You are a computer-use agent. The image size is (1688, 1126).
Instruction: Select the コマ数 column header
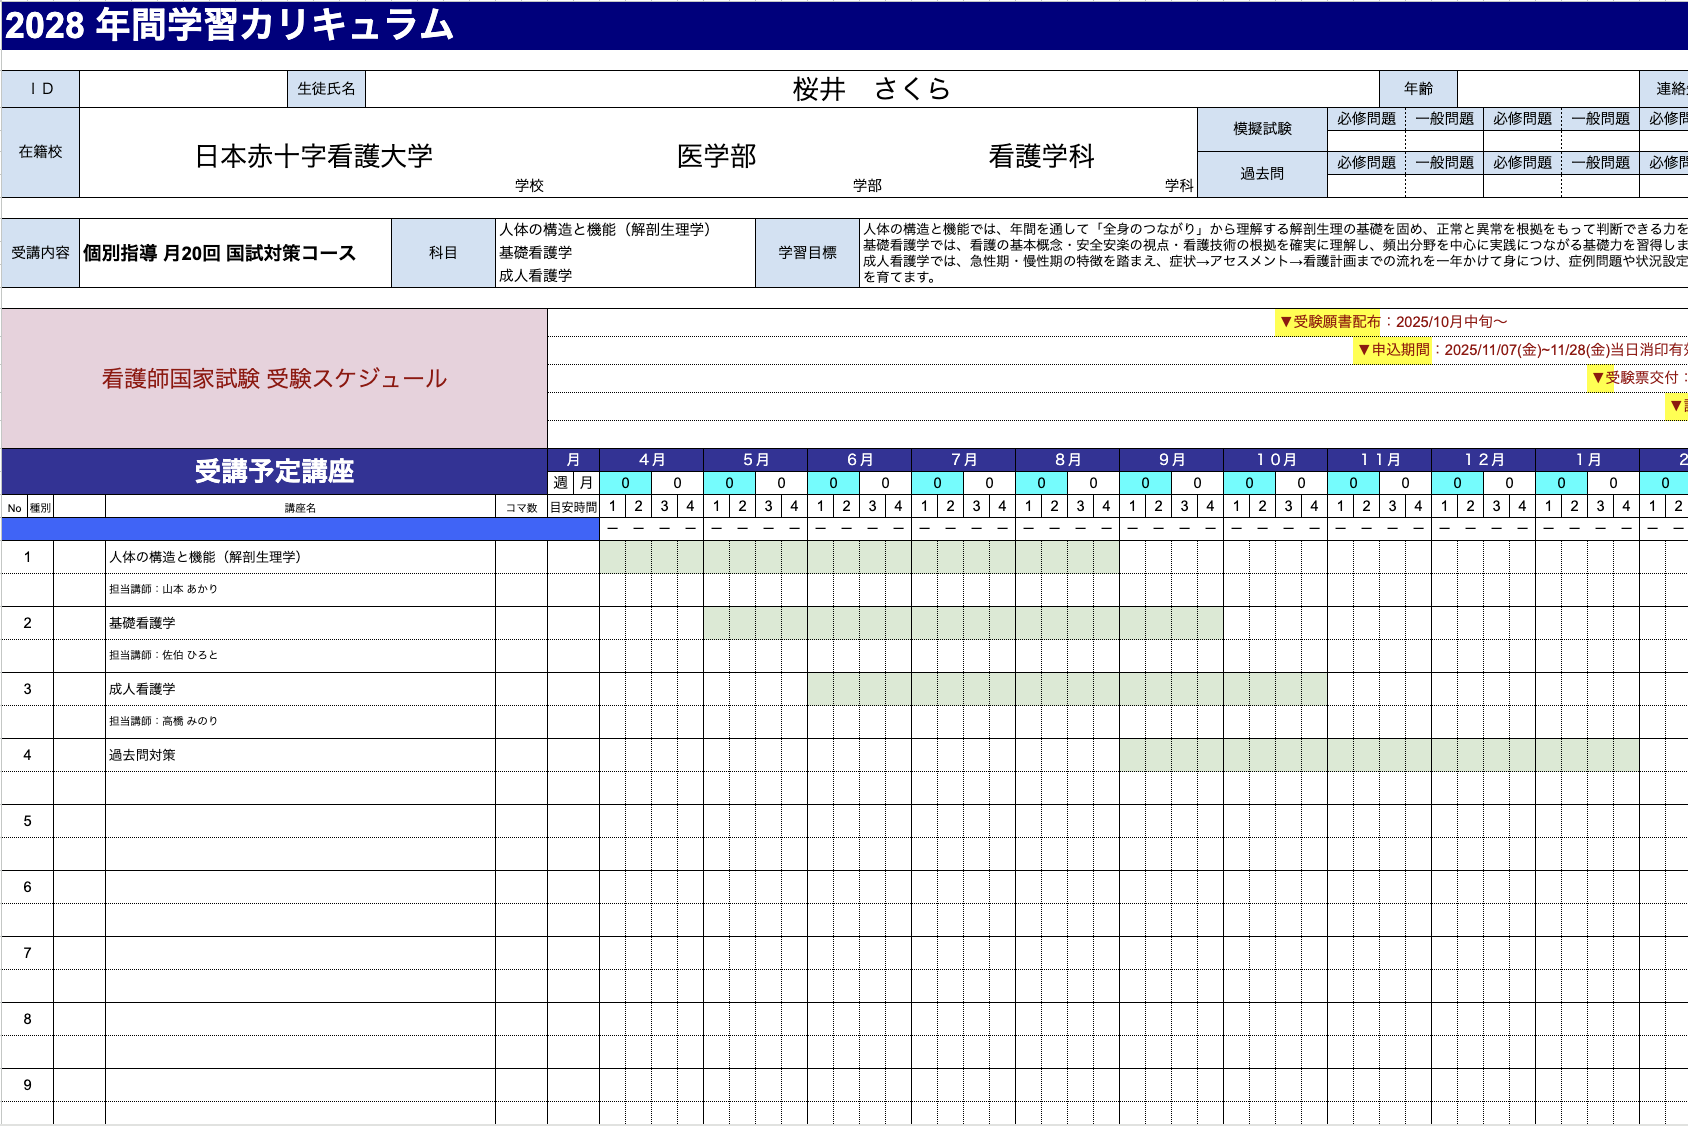tap(521, 508)
